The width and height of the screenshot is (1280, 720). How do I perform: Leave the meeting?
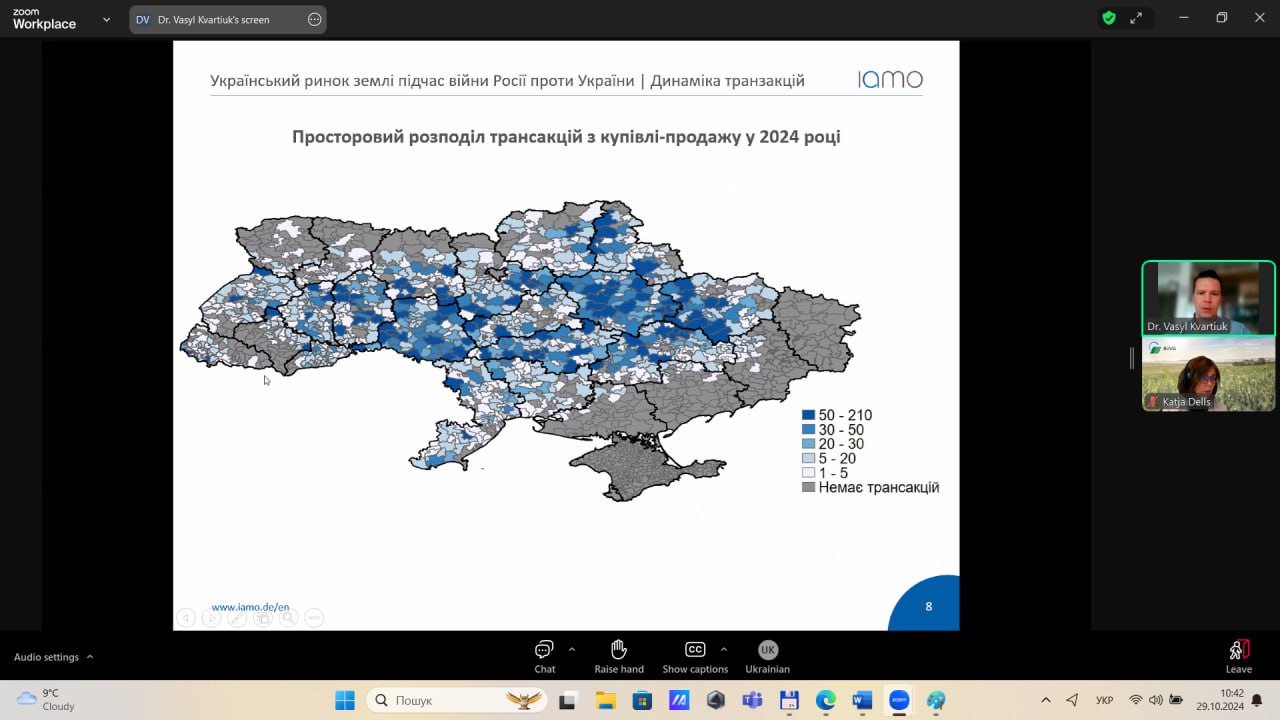coord(1238,656)
